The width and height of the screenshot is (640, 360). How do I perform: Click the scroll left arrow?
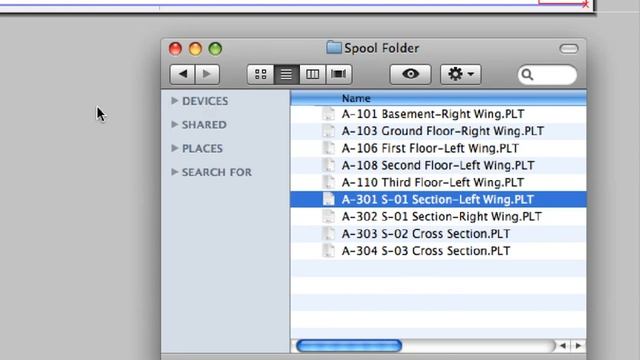coord(563,346)
